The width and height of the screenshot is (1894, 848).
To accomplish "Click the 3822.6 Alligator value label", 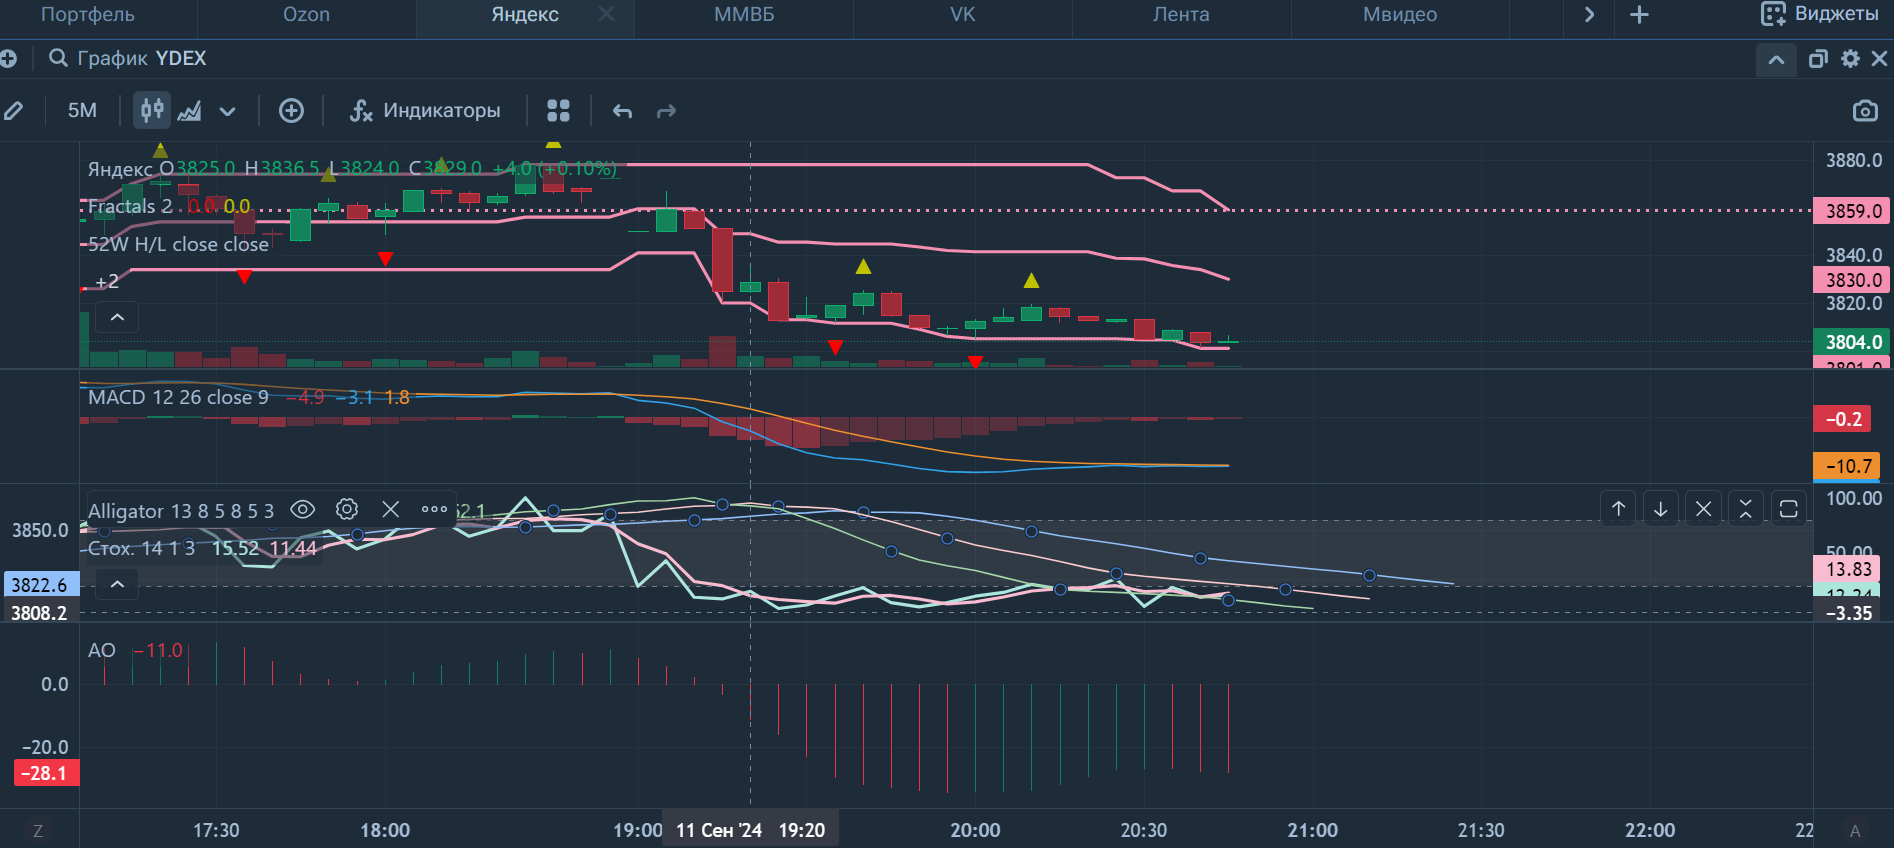I will pos(40,585).
